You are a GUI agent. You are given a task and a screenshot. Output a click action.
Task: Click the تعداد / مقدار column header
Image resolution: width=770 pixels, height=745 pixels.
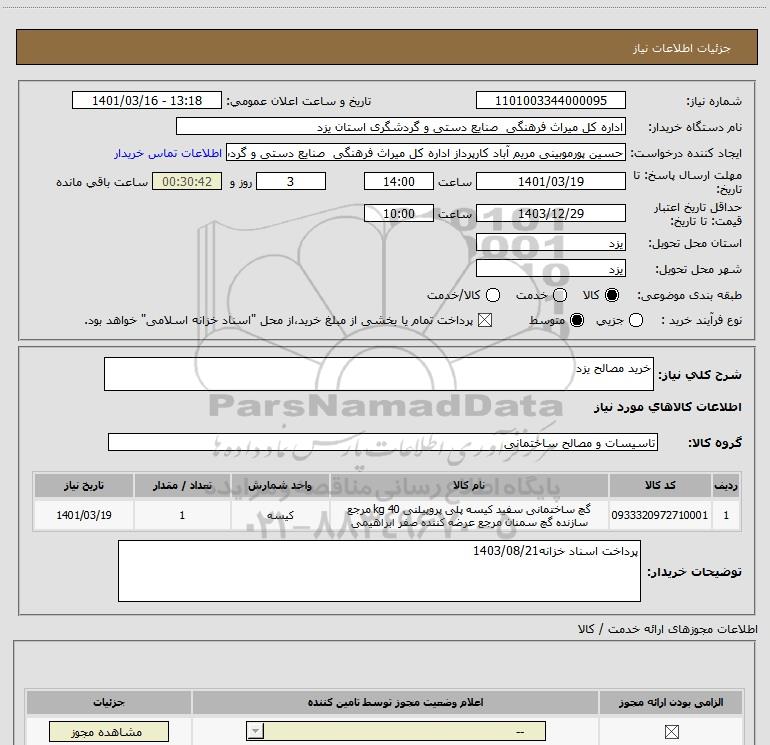(x=182, y=485)
